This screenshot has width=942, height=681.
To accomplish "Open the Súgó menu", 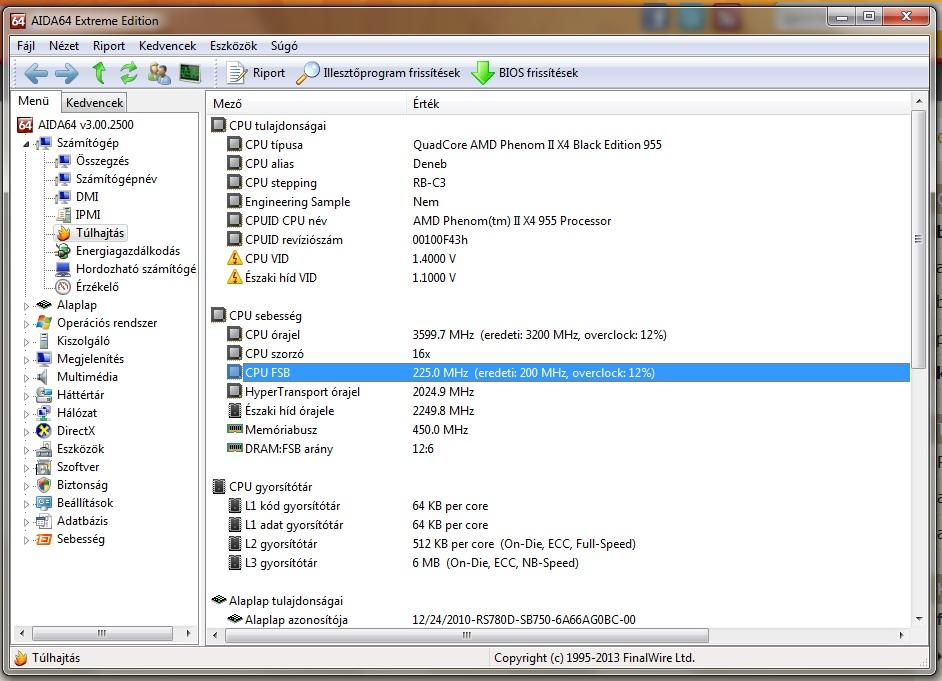I will click(x=284, y=46).
